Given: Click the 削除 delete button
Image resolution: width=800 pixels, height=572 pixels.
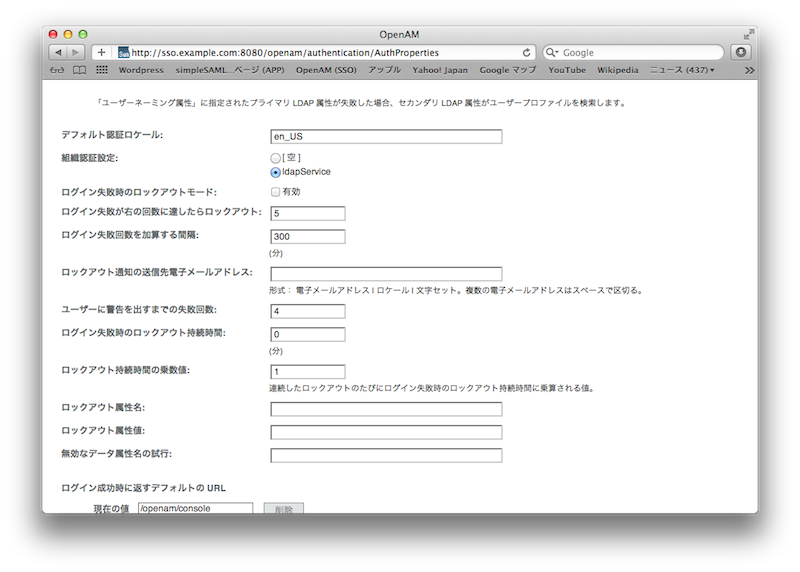Looking at the screenshot, I should pyautogui.click(x=283, y=509).
